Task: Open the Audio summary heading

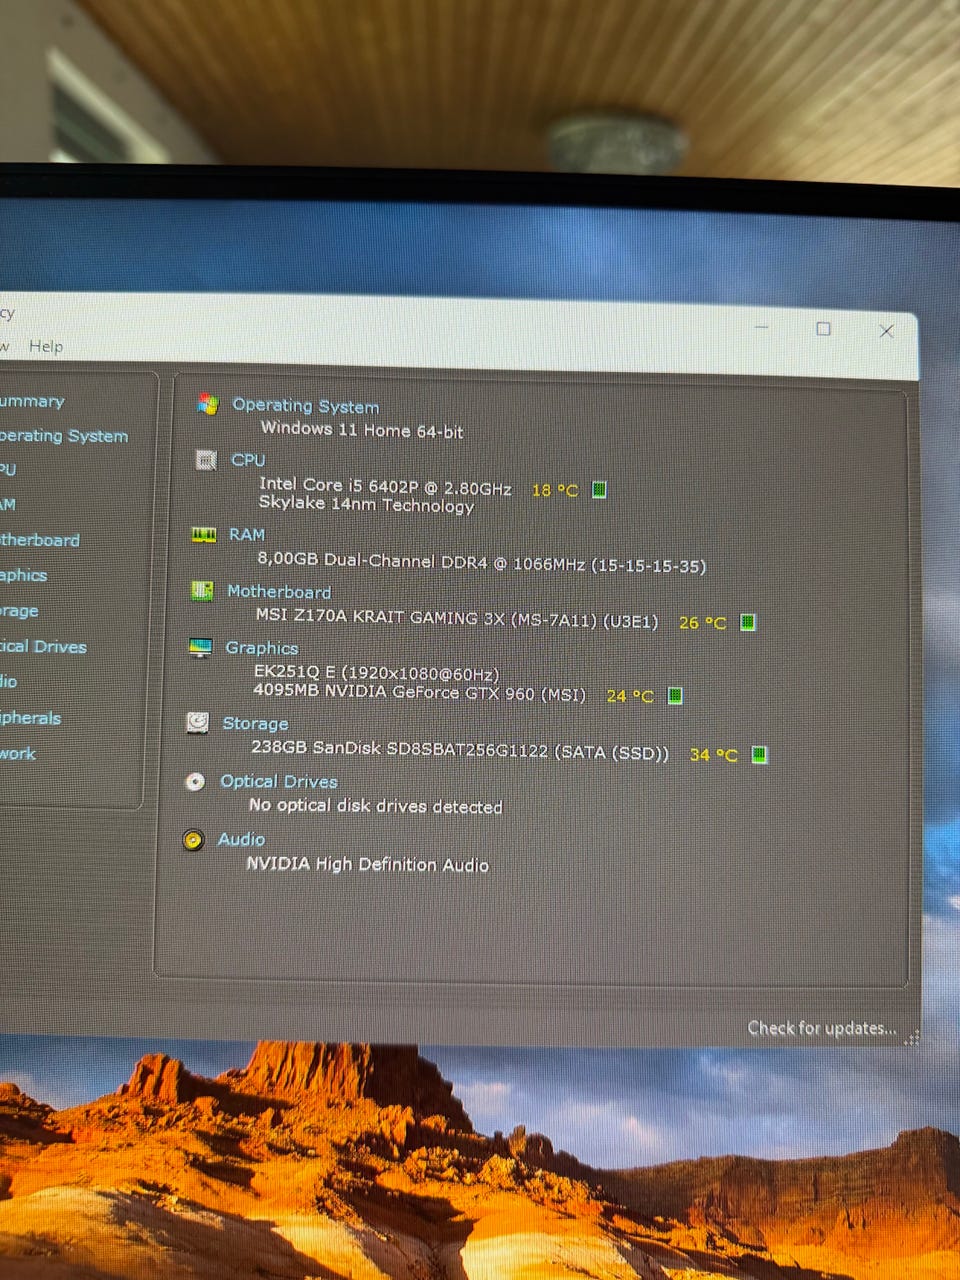Action: click(241, 839)
